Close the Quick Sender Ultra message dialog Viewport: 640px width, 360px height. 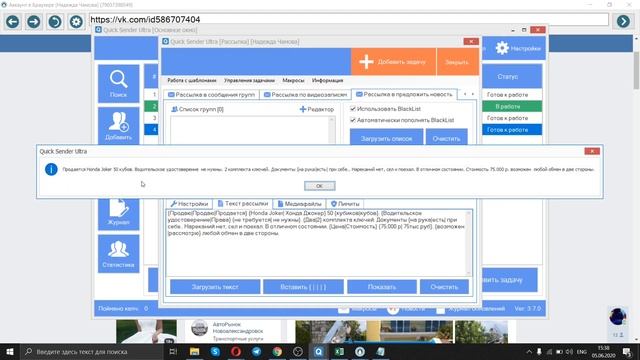pos(592,151)
